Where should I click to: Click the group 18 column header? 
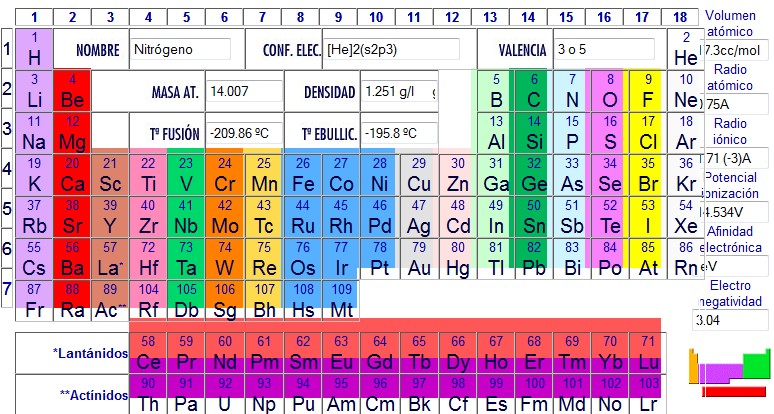680,17
